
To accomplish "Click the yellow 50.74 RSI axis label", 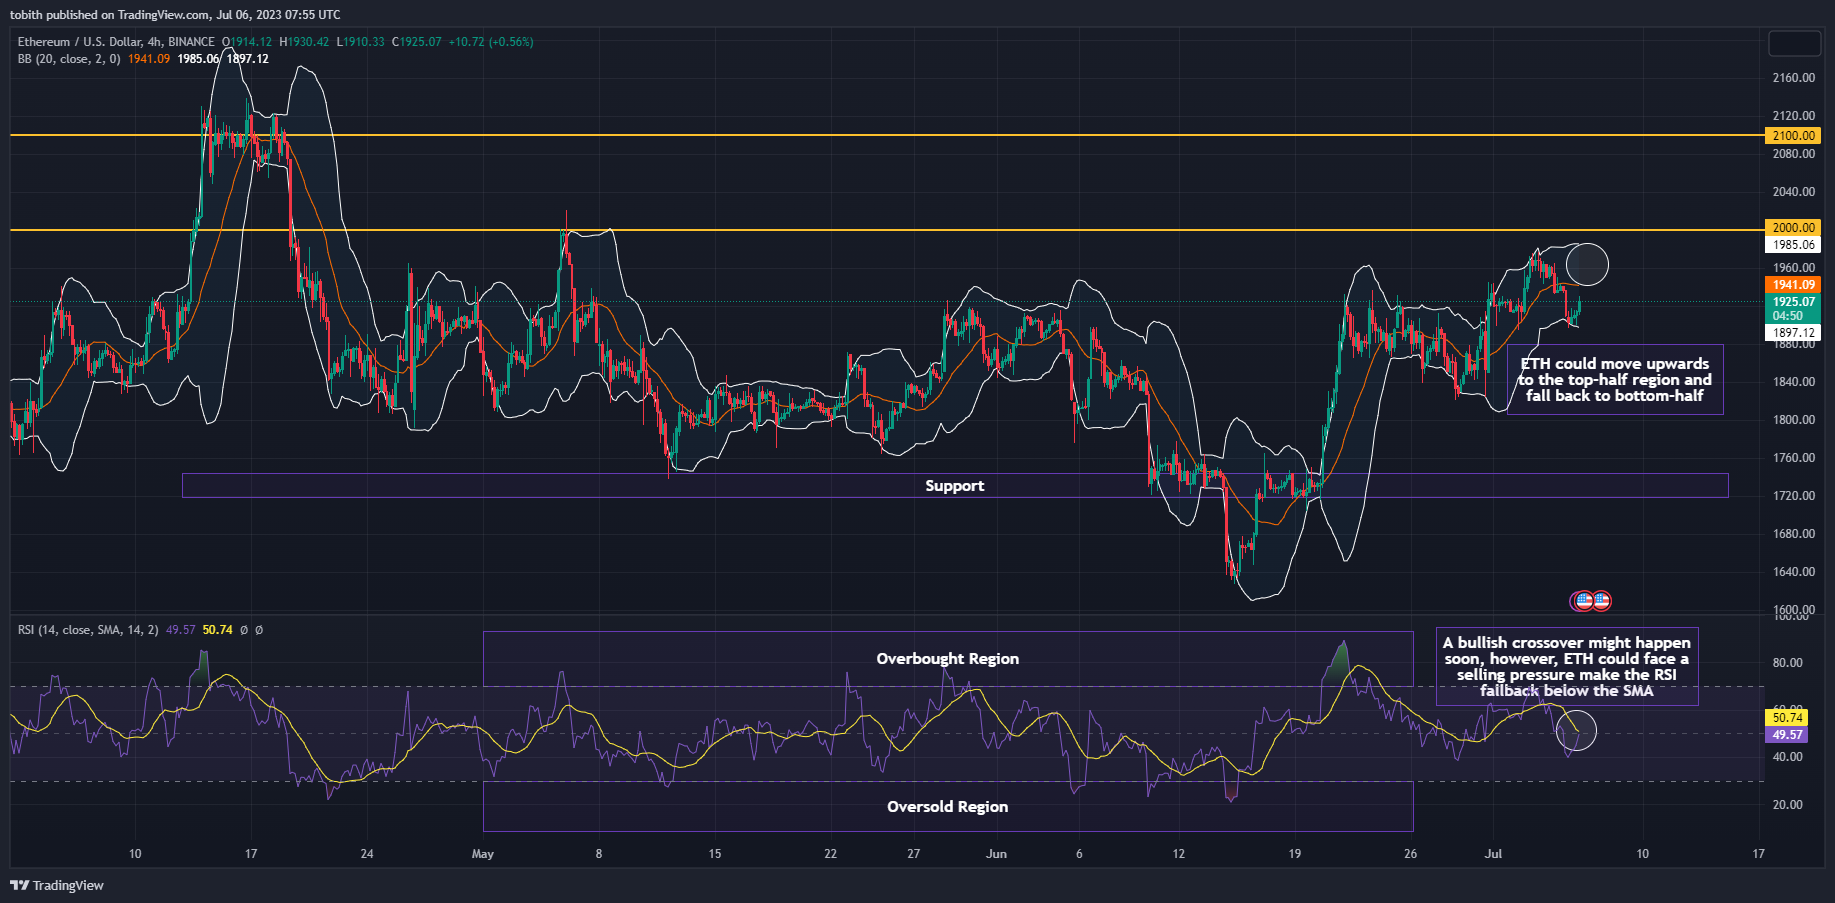I will (x=1787, y=718).
